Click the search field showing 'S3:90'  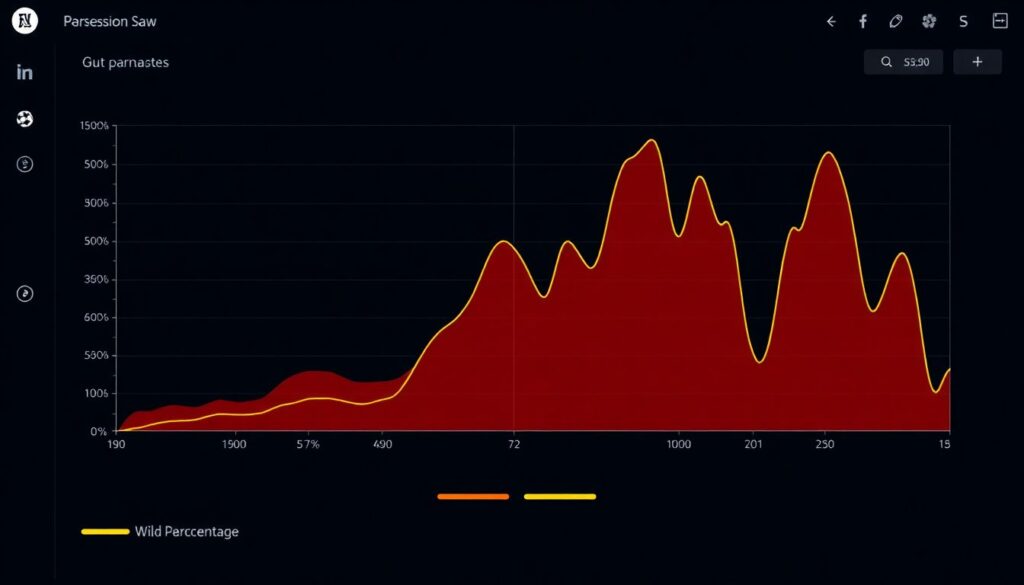(903, 62)
